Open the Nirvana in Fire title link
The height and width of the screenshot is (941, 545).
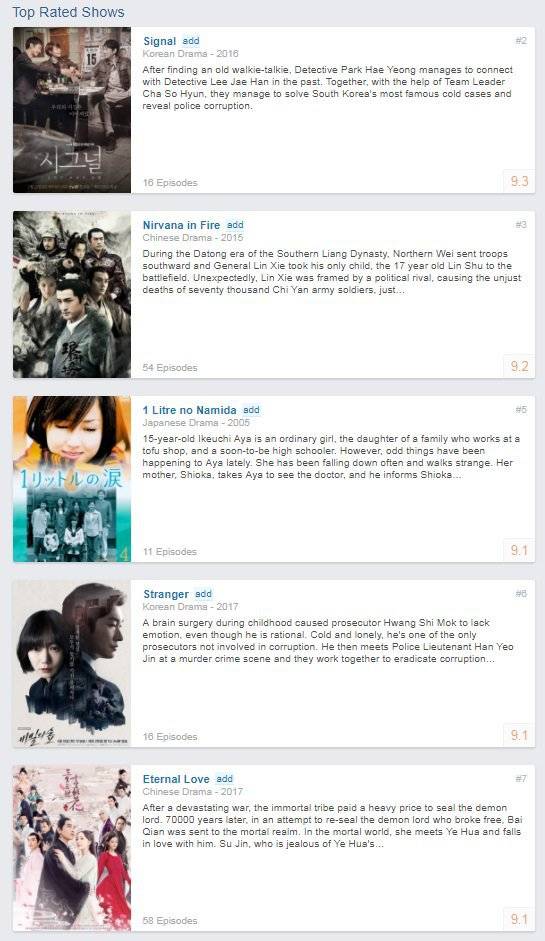[181, 226]
